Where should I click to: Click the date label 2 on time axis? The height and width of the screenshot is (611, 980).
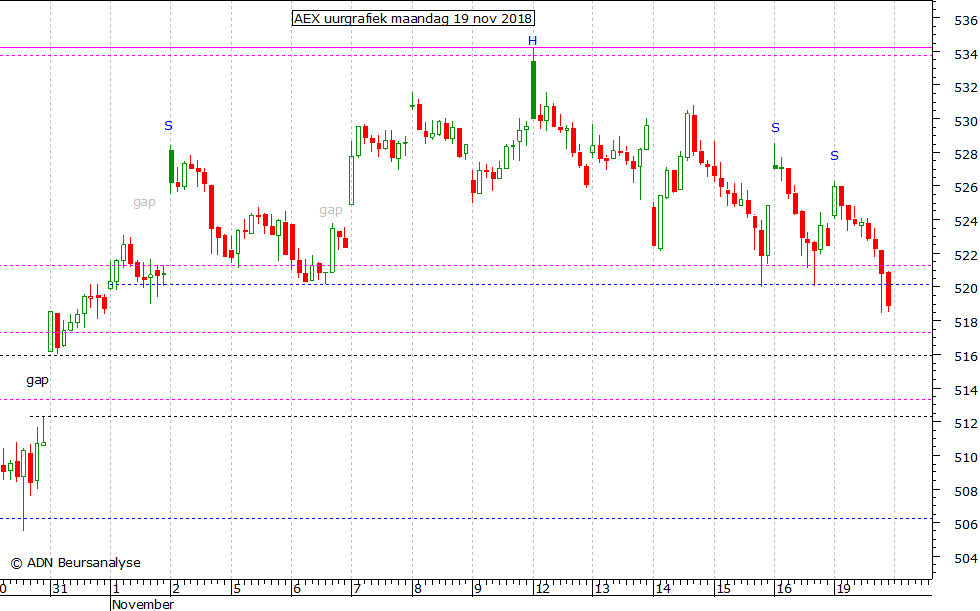tap(176, 589)
